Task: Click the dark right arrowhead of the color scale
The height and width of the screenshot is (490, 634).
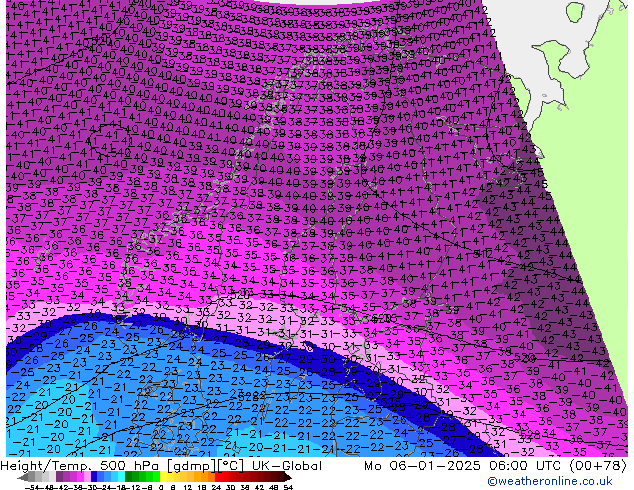Action: [x=287, y=477]
